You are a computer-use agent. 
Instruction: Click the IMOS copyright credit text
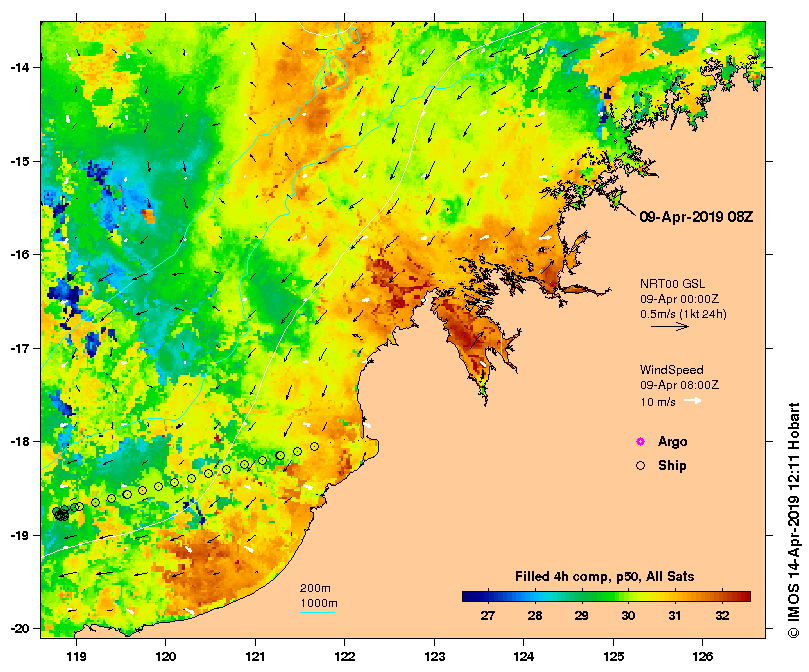tap(794, 520)
